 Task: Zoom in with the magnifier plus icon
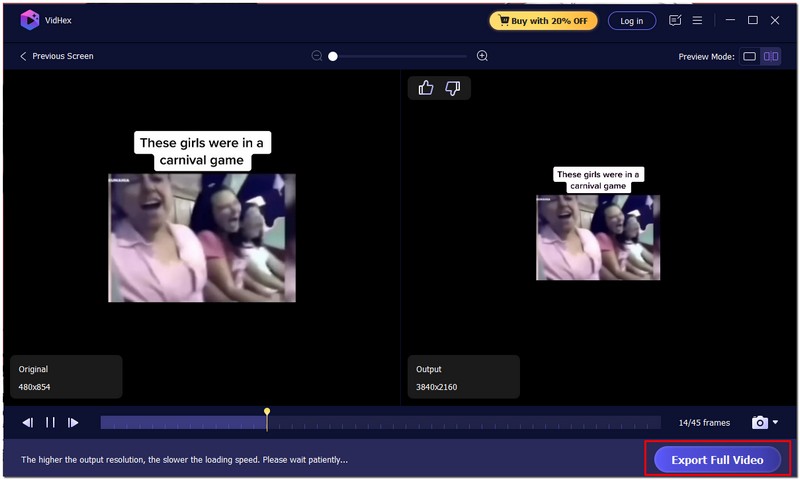482,56
